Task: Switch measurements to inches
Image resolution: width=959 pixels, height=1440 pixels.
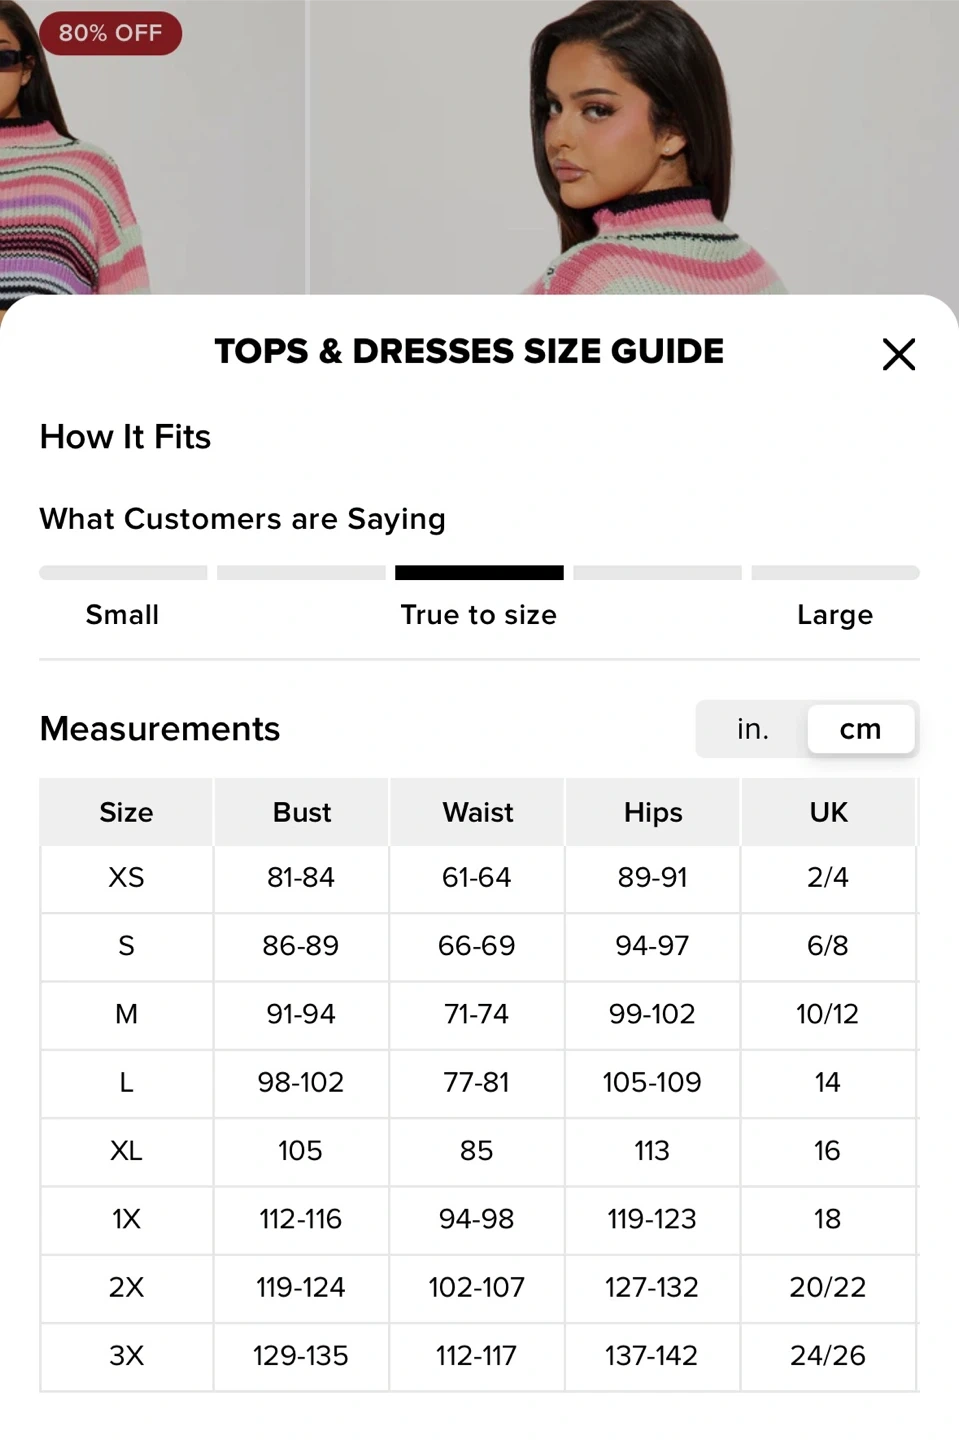Action: point(752,729)
